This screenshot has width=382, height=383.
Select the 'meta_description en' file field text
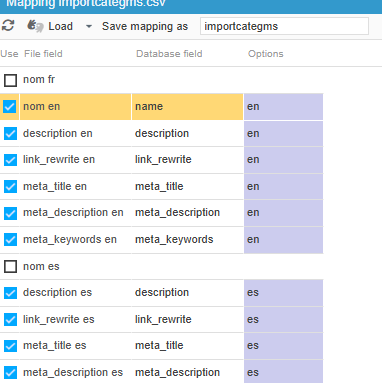pos(73,213)
